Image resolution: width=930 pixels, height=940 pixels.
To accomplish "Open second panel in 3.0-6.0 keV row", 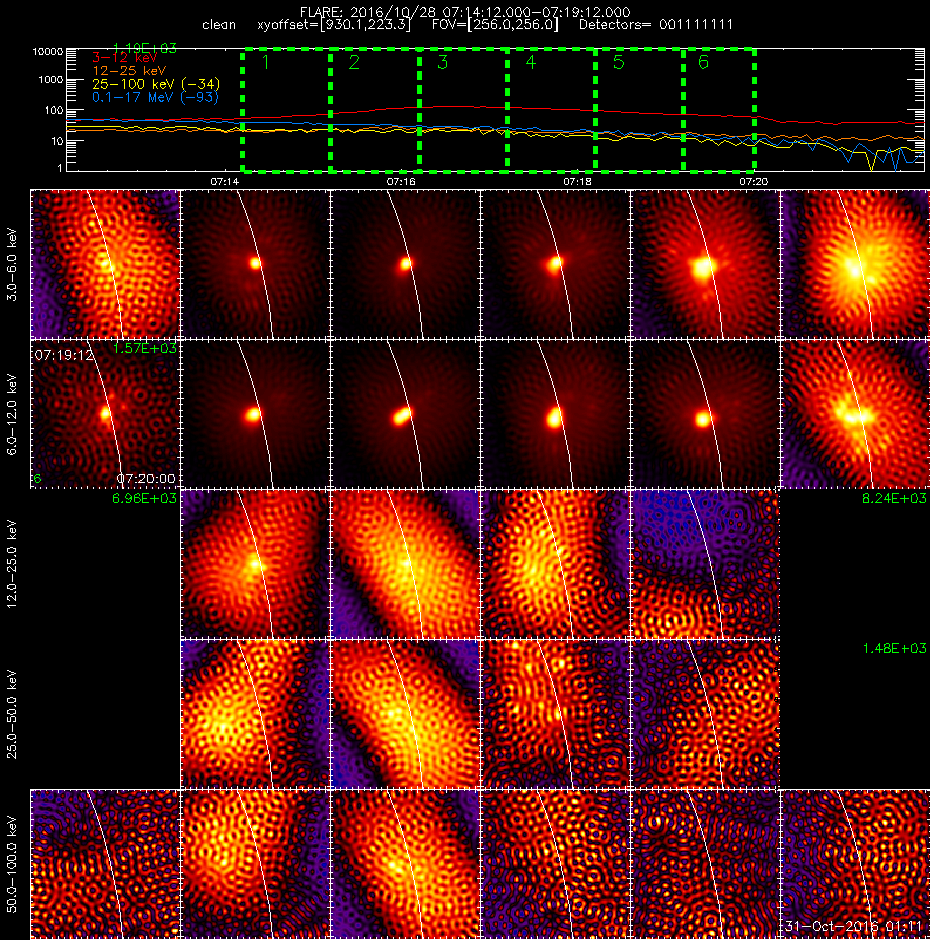I will [x=255, y=264].
